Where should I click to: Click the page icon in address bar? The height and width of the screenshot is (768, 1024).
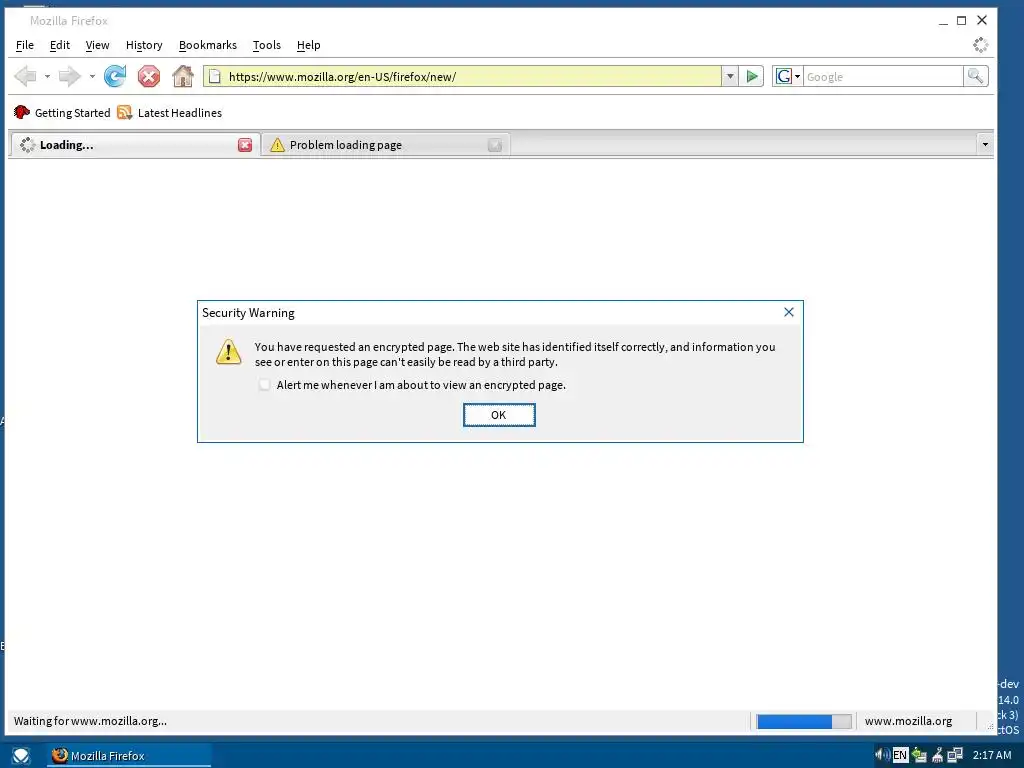point(214,76)
